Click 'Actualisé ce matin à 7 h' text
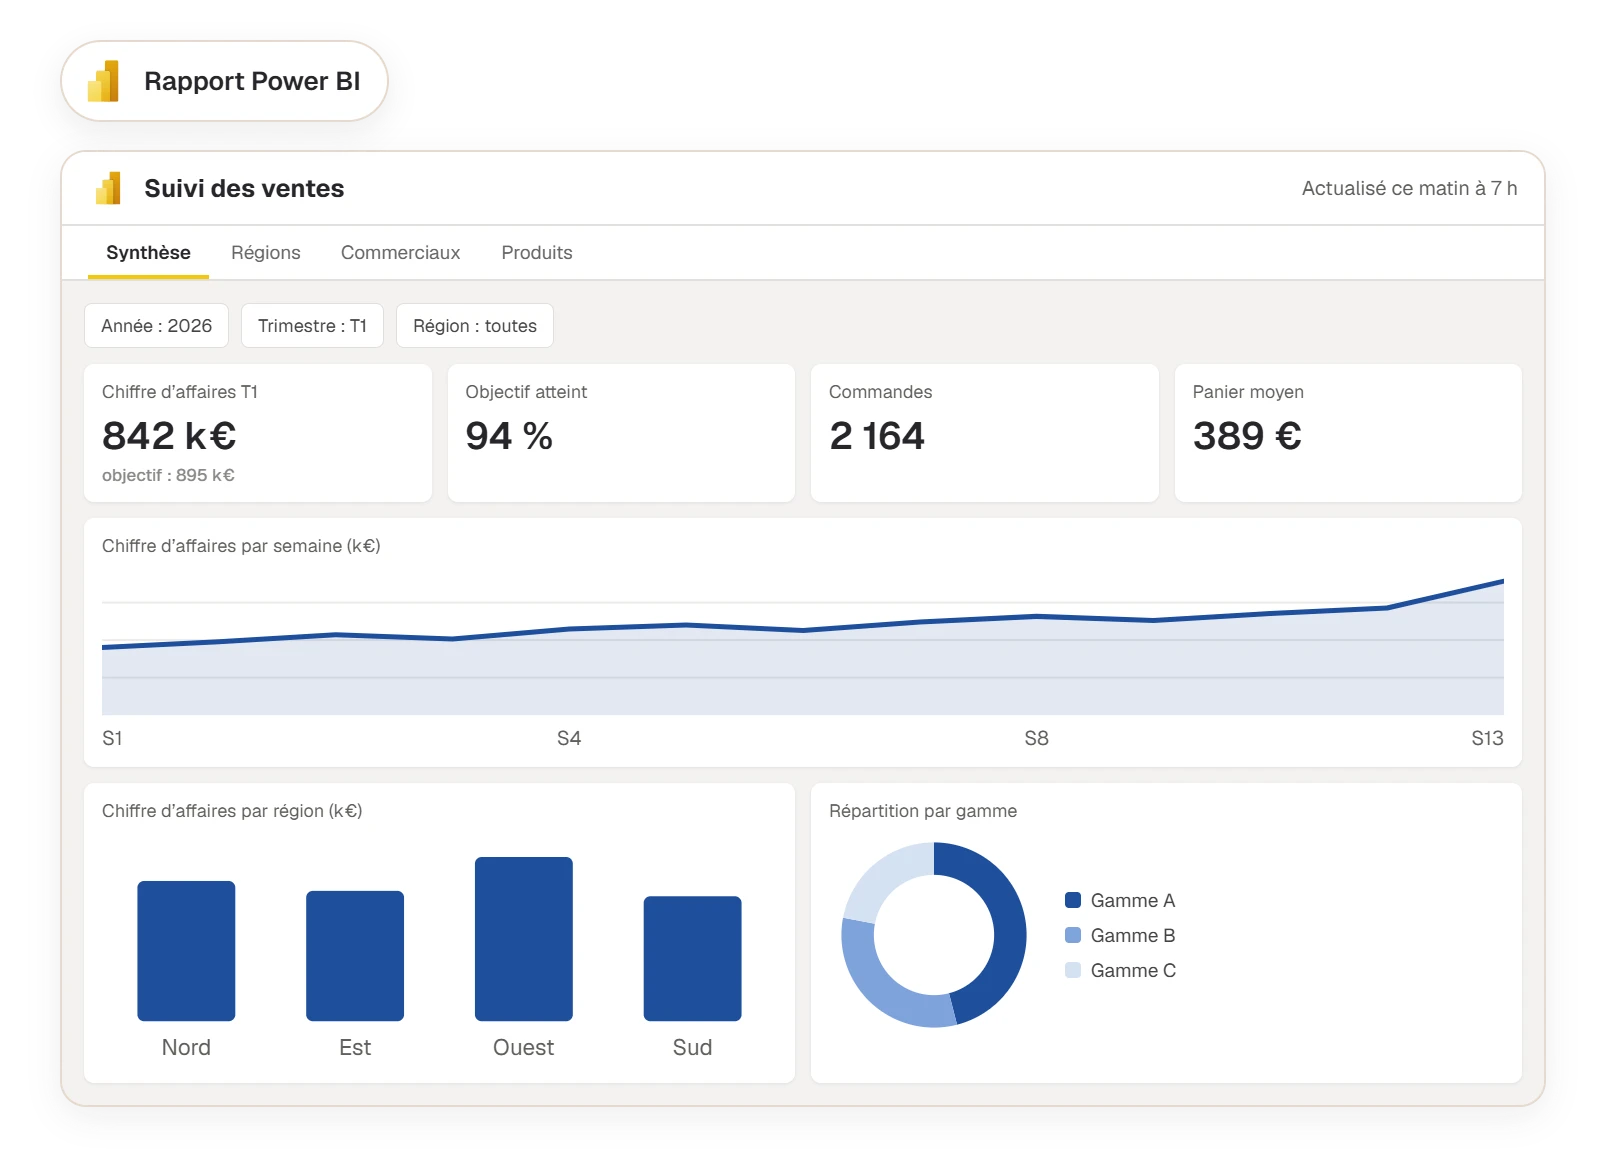The image size is (1606, 1150). coord(1409,188)
